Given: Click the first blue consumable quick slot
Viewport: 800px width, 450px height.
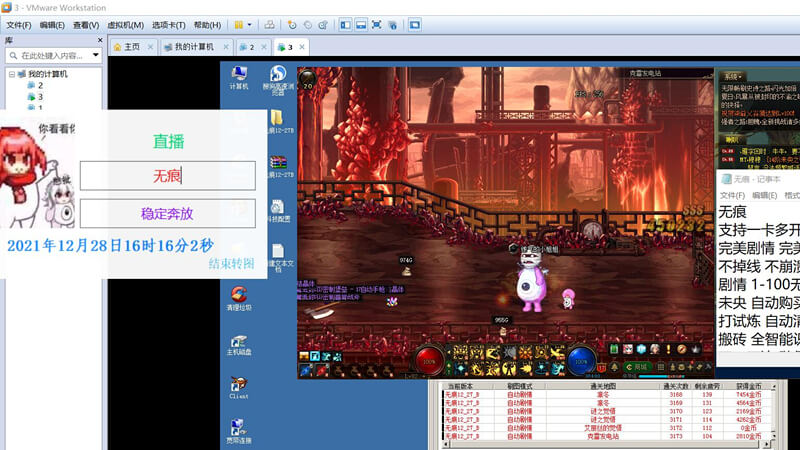Looking at the screenshot, I should pyautogui.click(x=305, y=370).
